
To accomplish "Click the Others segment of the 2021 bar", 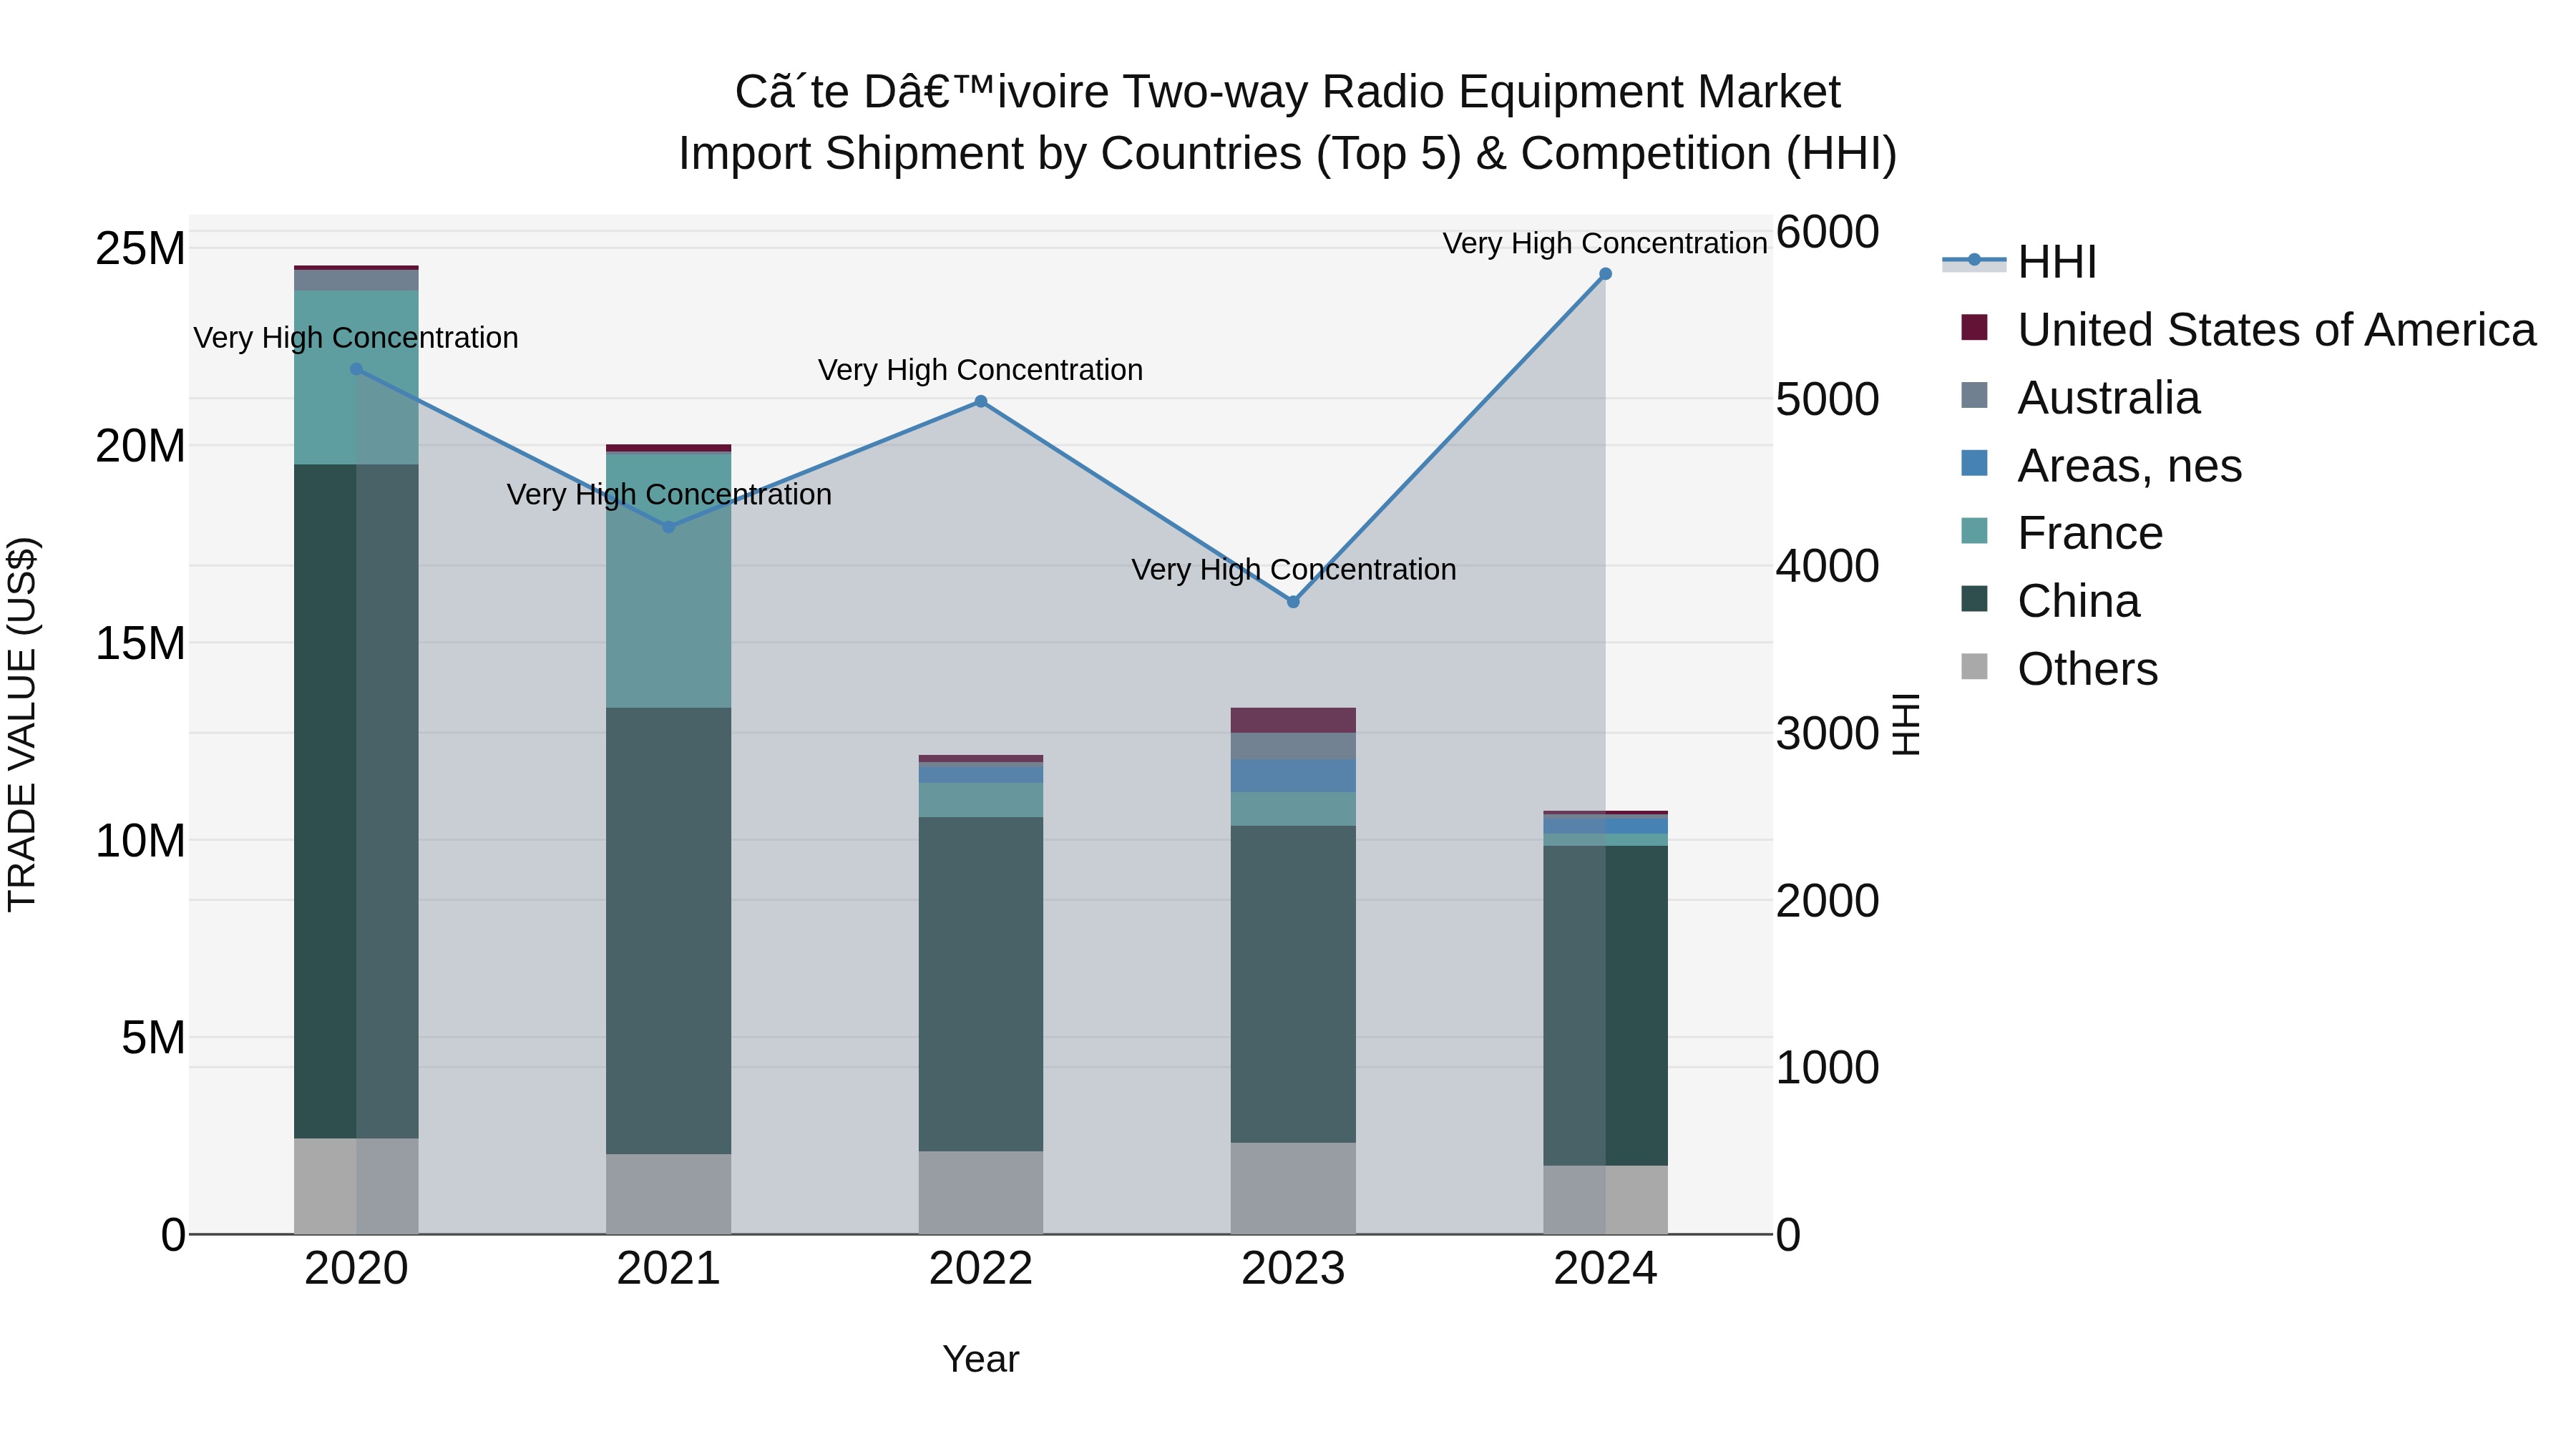I will pos(669,1194).
